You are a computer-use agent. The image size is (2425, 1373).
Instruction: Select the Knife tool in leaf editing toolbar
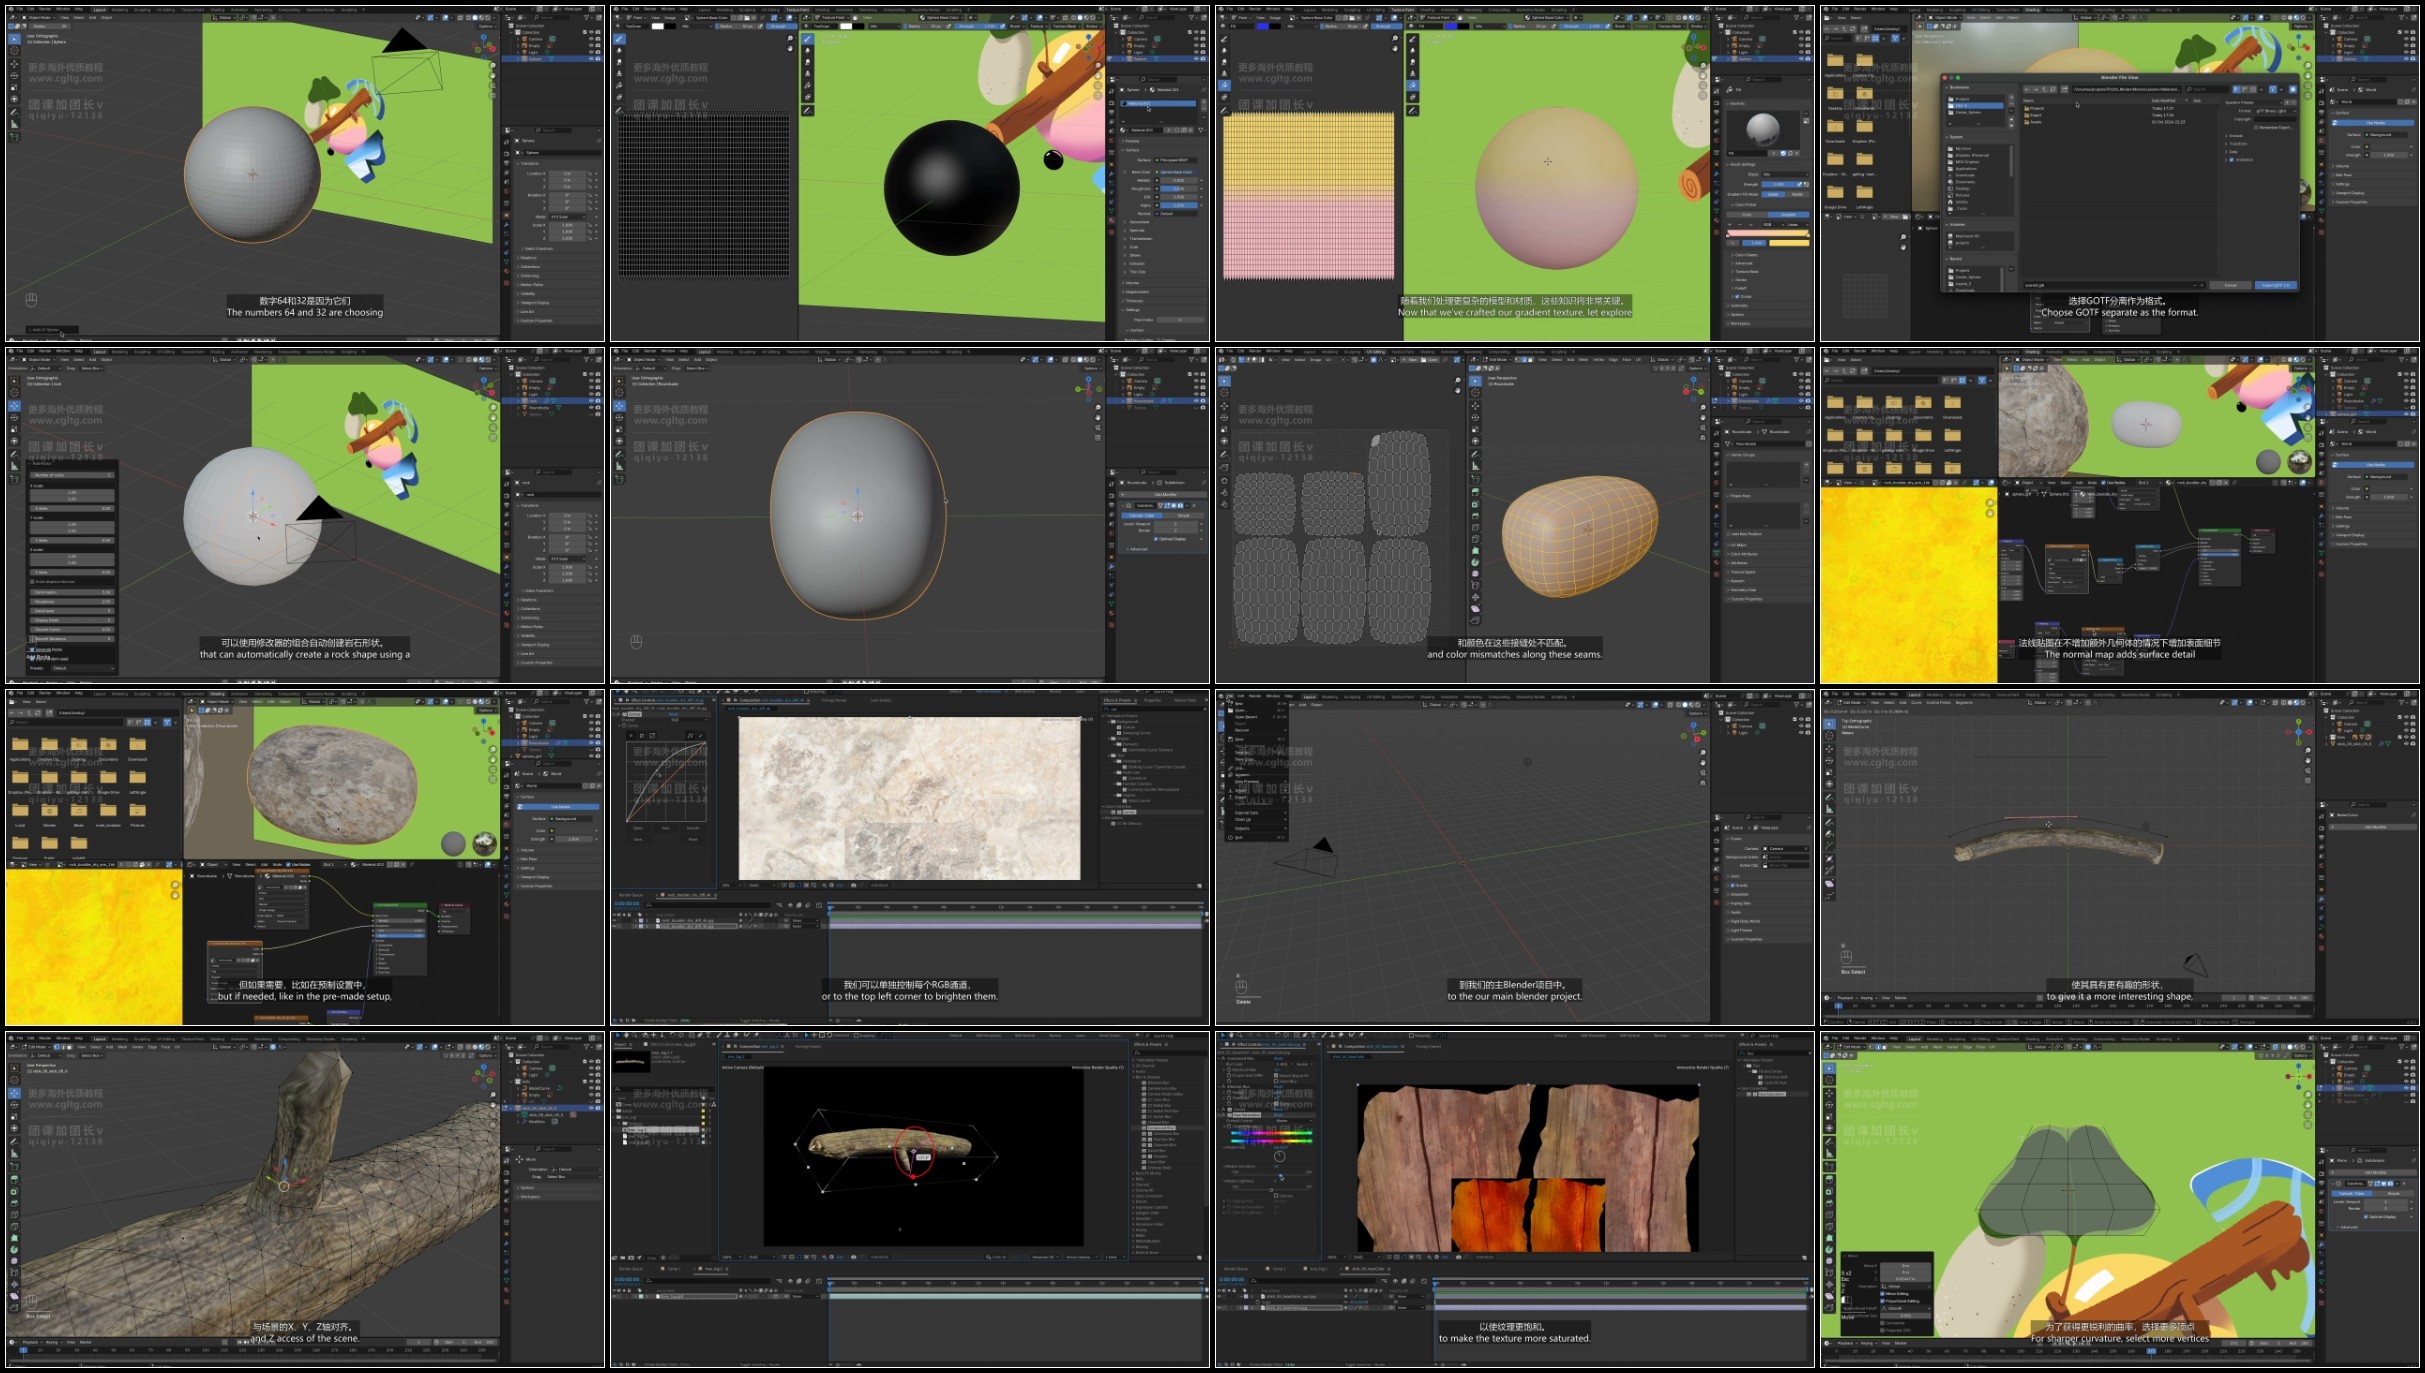point(1829,1227)
